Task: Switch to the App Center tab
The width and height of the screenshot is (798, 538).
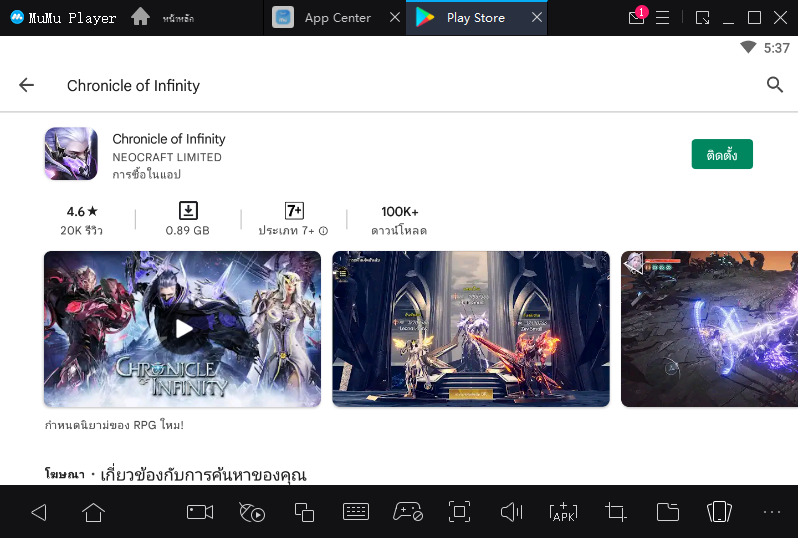Action: coord(324,18)
